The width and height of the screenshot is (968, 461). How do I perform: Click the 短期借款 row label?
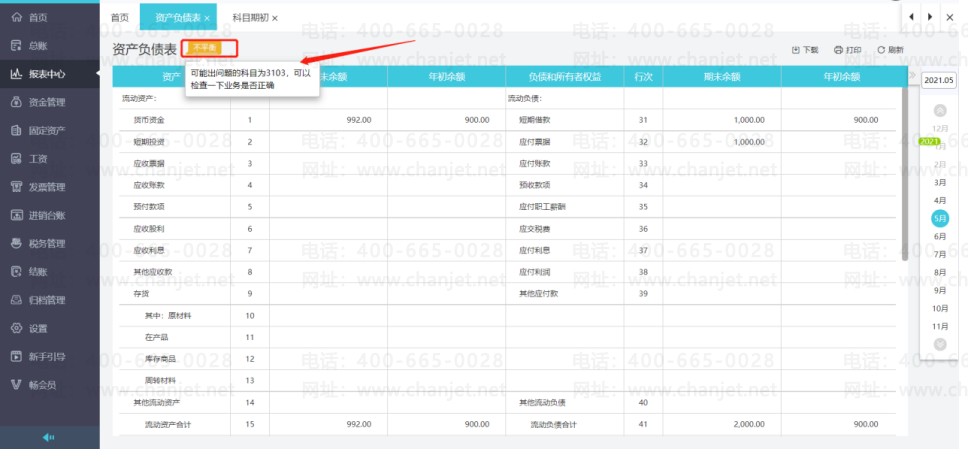click(x=535, y=120)
